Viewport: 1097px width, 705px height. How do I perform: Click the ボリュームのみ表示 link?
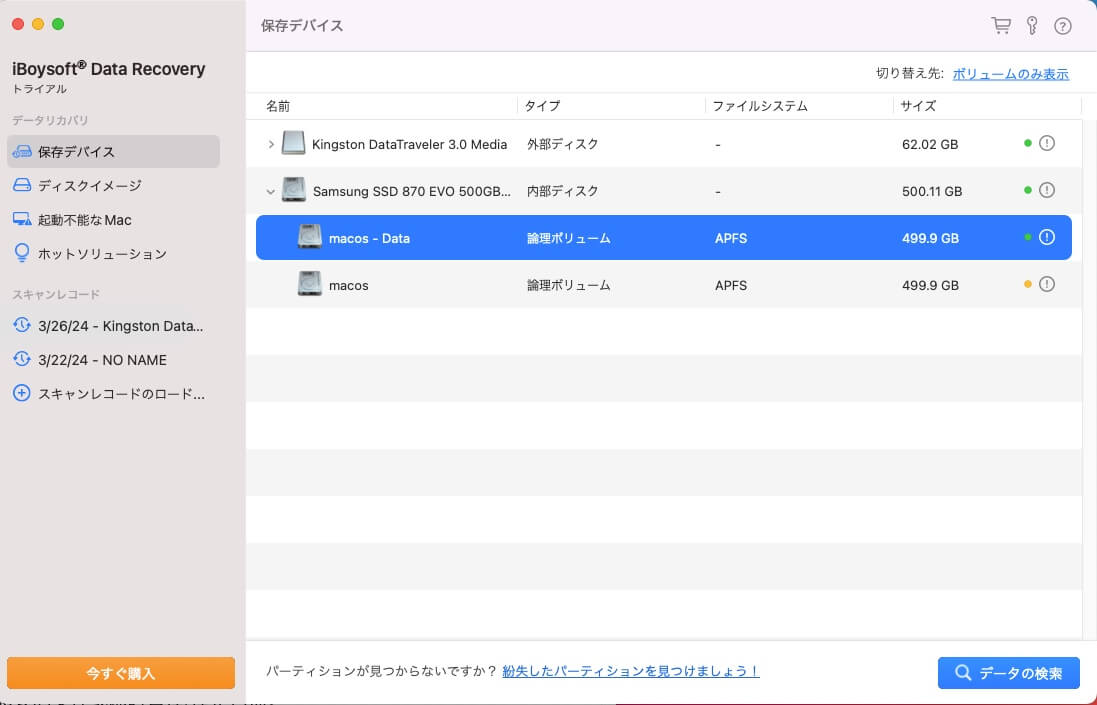[x=1011, y=73]
